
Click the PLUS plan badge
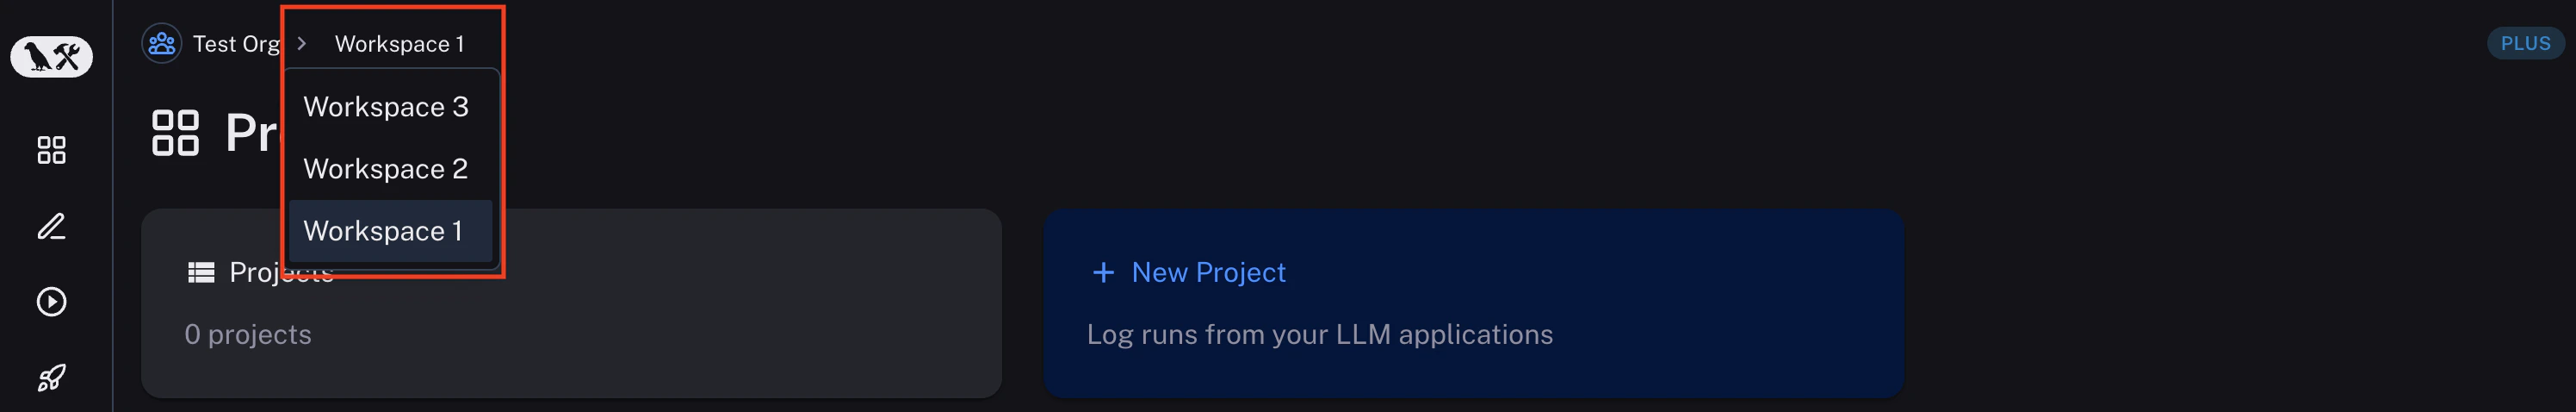pyautogui.click(x=2525, y=44)
